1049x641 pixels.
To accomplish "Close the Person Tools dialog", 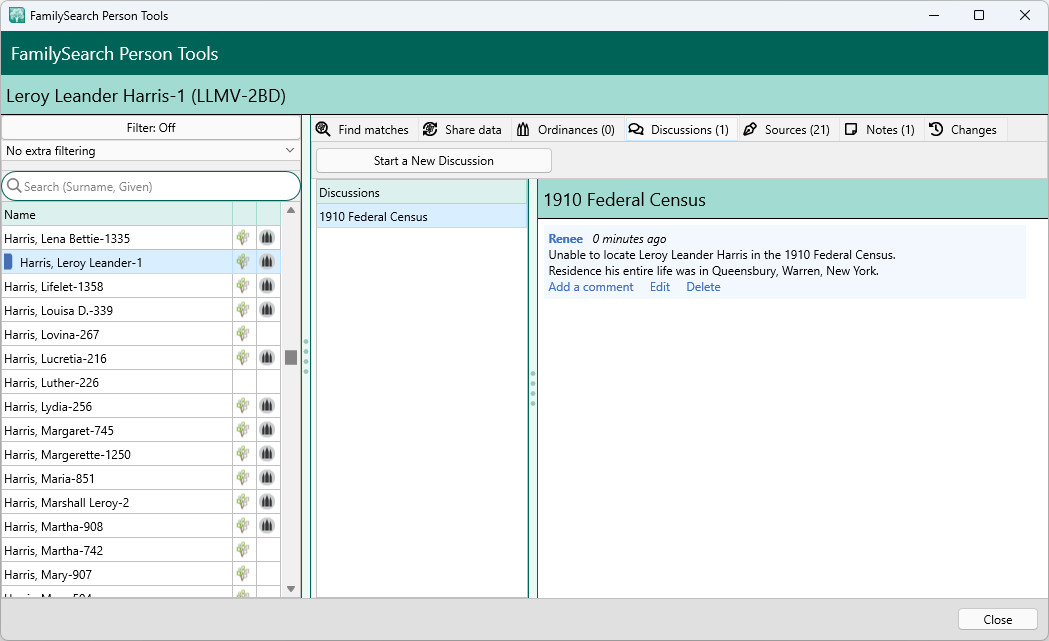I will 997,620.
